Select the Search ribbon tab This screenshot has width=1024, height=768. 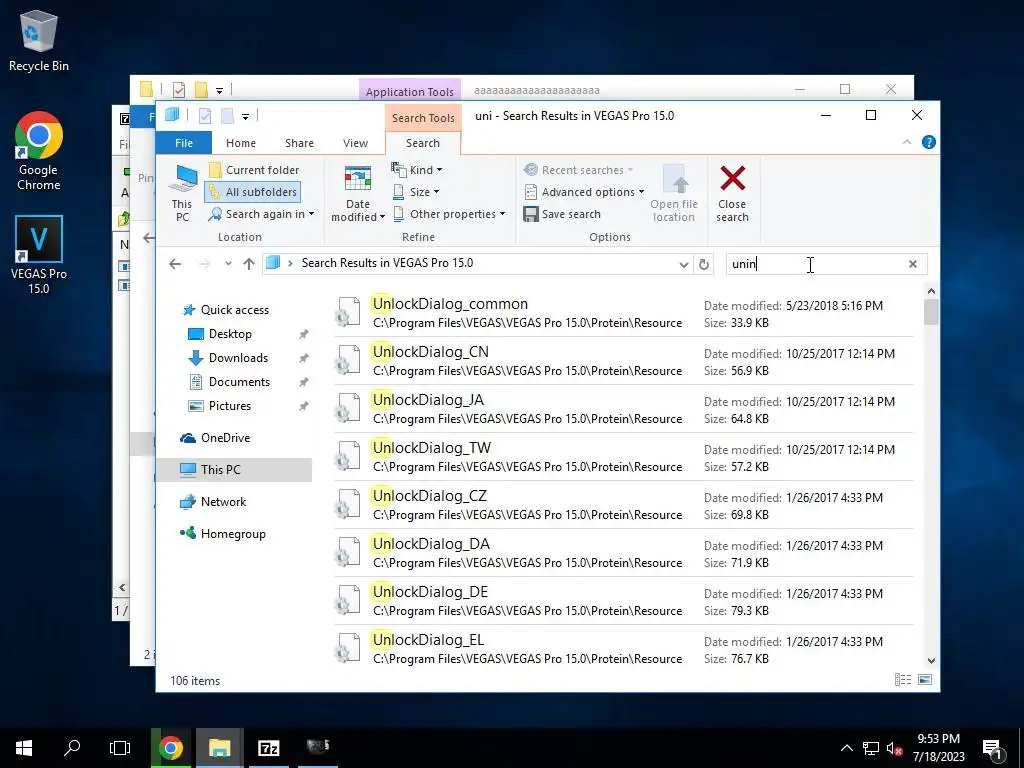pos(423,143)
